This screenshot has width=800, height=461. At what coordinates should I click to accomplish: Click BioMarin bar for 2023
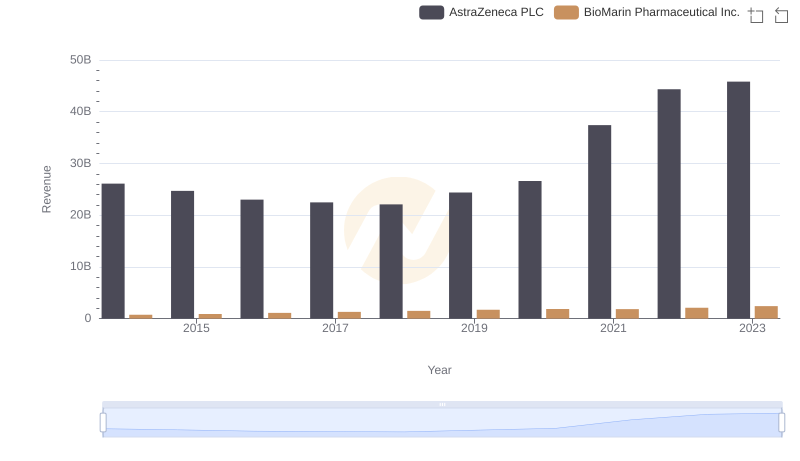[x=766, y=312]
